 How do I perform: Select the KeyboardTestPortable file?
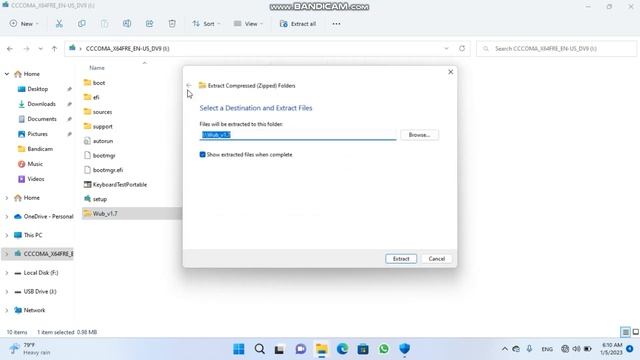pos(120,184)
